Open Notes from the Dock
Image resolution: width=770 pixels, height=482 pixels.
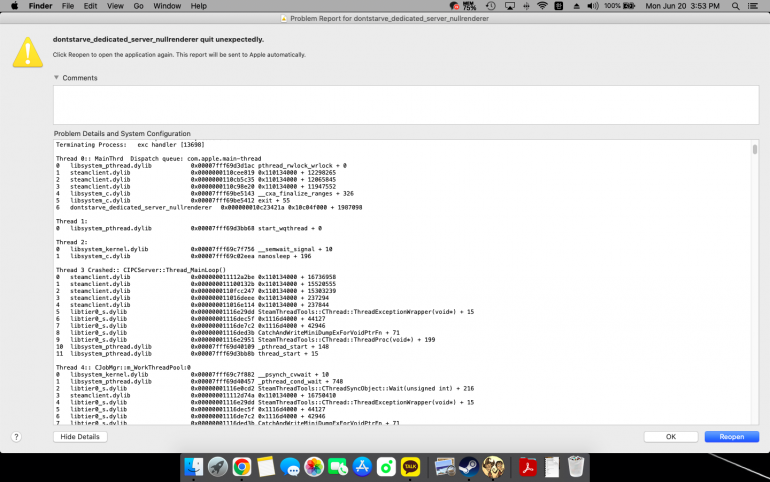[x=266, y=467]
